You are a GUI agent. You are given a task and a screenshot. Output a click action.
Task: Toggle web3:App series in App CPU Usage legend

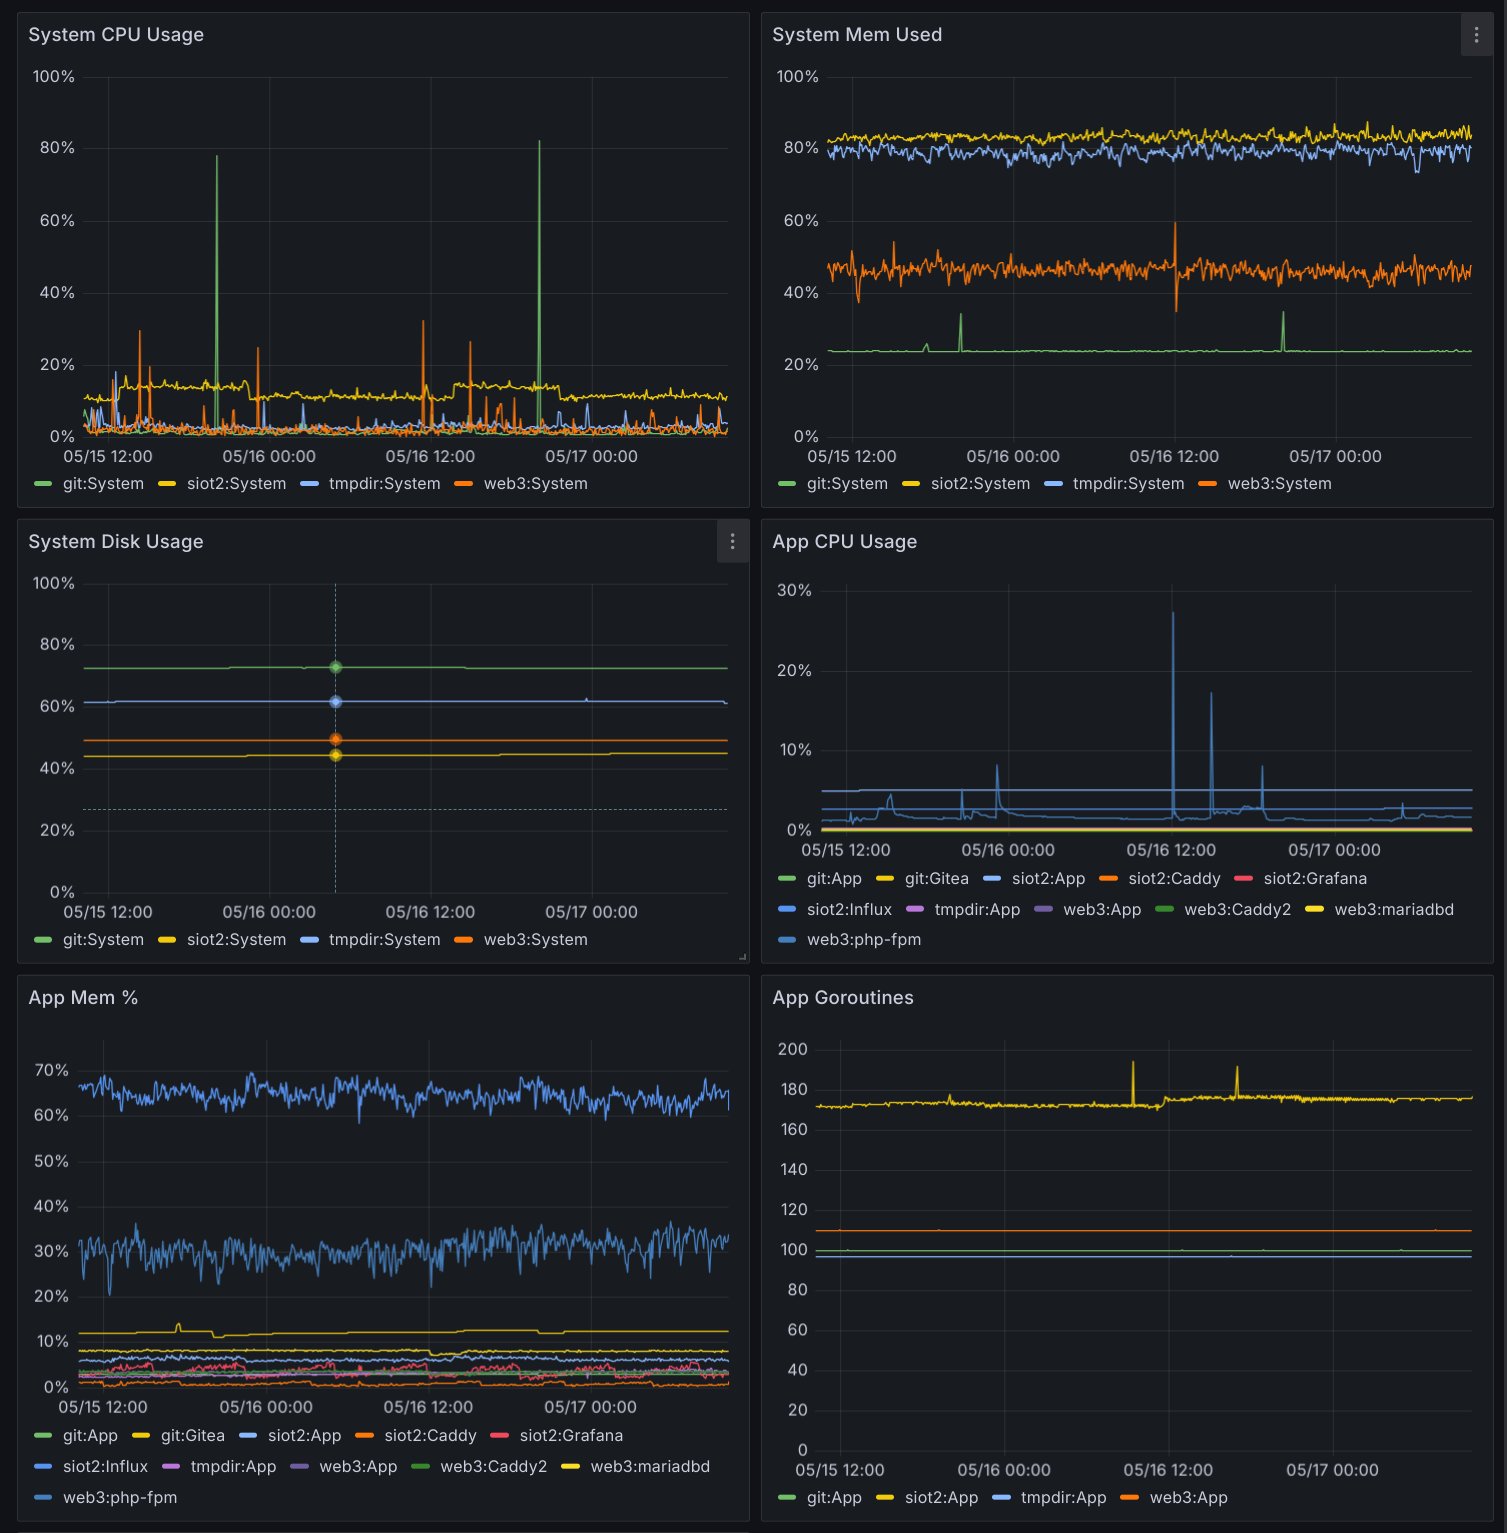click(x=1102, y=910)
